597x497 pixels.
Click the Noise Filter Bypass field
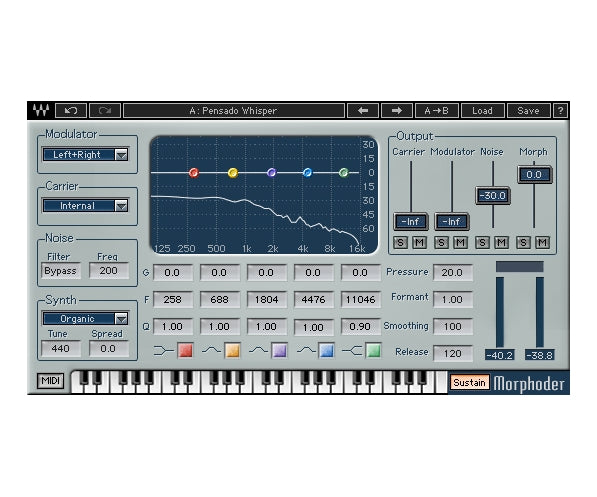tap(61, 271)
